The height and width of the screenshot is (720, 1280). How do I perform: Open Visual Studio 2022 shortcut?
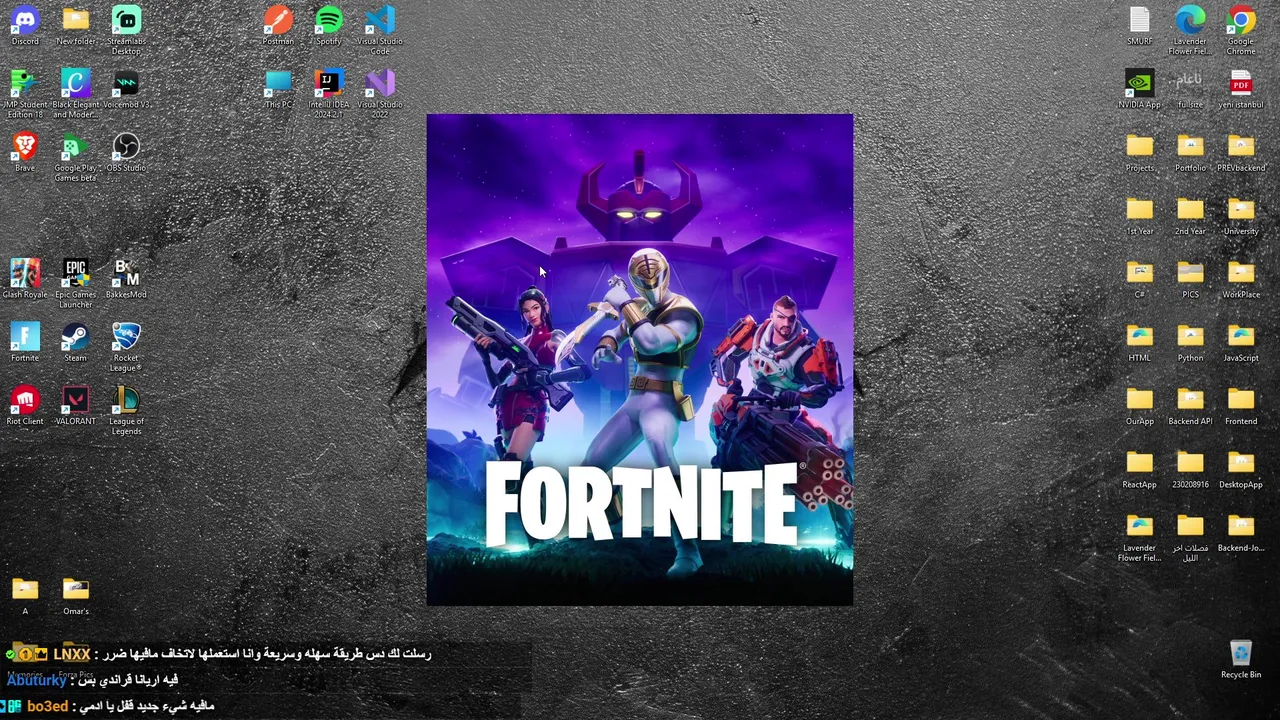[x=380, y=94]
